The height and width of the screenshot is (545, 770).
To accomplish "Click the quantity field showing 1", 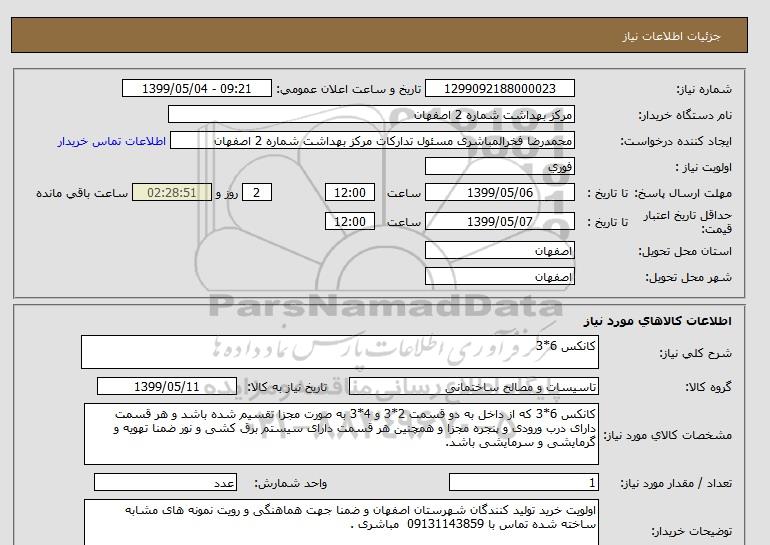I will pyautogui.click(x=523, y=483).
